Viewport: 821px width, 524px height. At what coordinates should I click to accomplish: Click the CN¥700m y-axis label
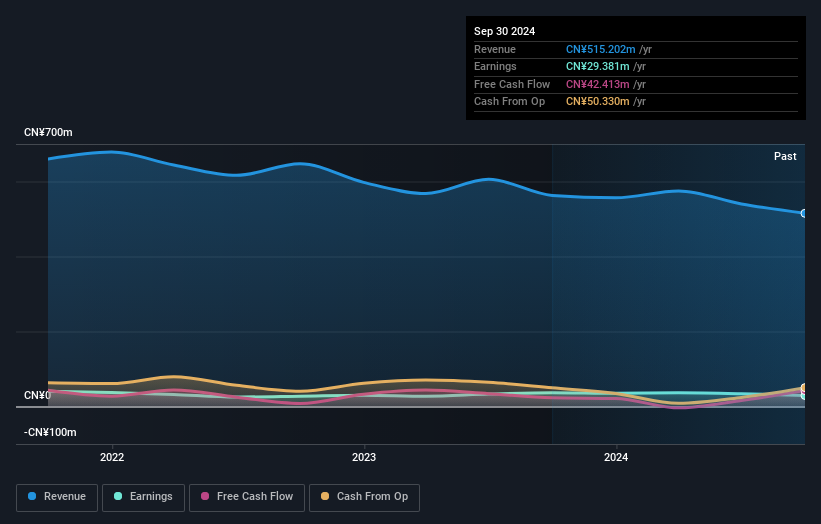click(48, 132)
